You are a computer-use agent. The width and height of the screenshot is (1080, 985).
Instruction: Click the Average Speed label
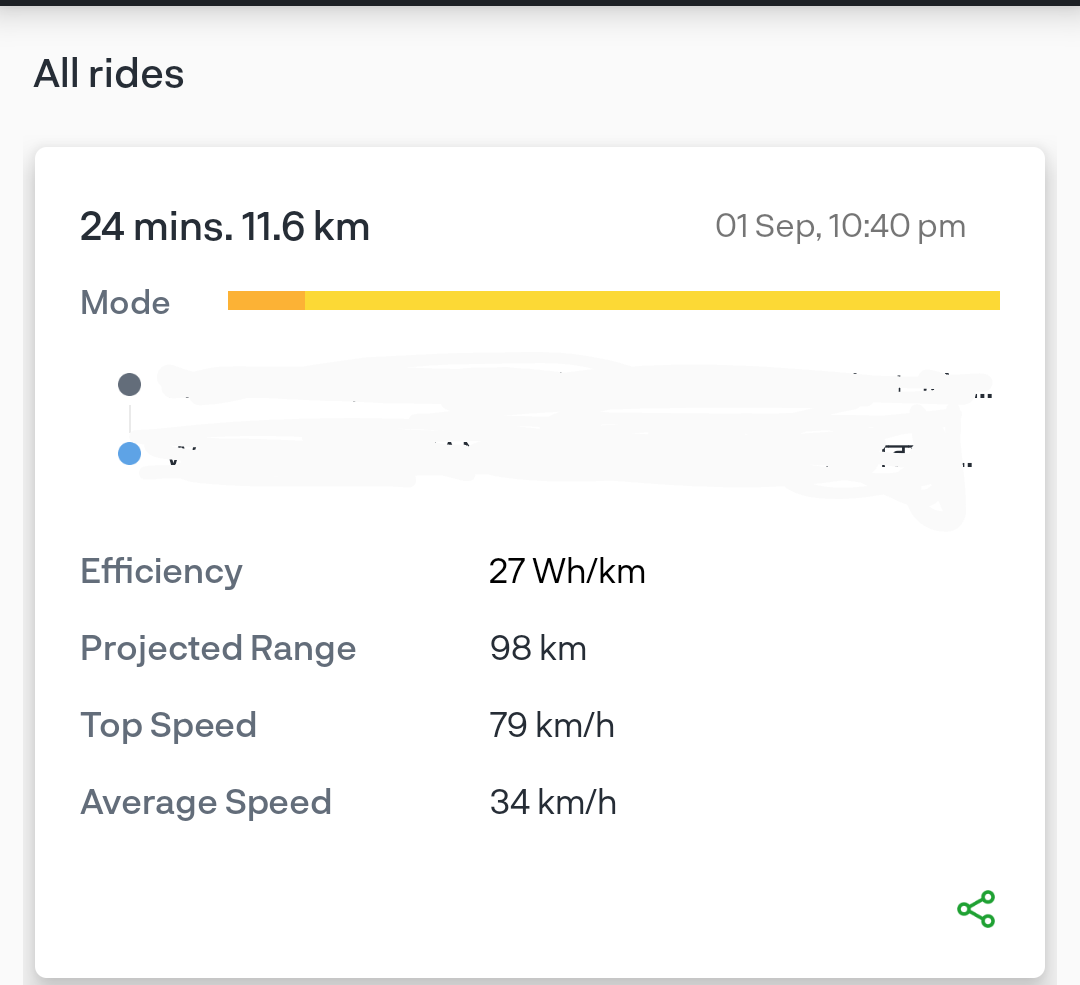point(206,803)
